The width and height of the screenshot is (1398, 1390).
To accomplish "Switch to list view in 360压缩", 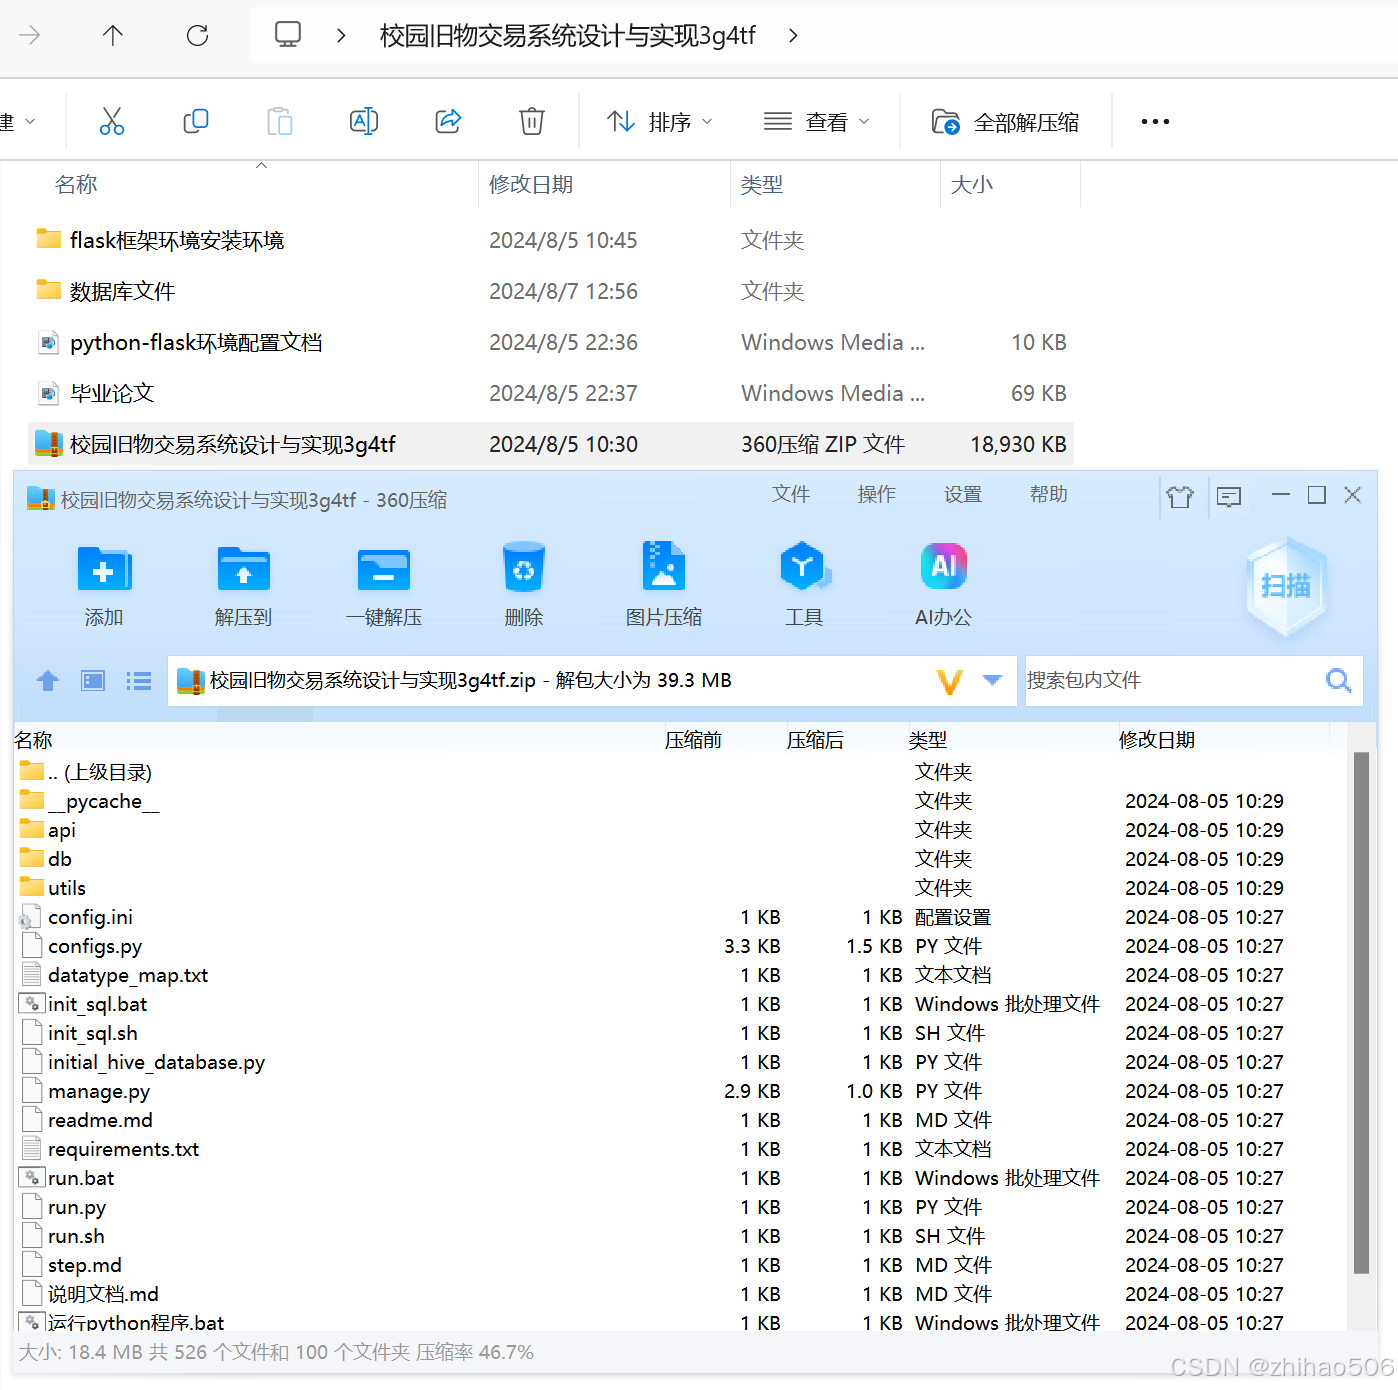I will 139,681.
